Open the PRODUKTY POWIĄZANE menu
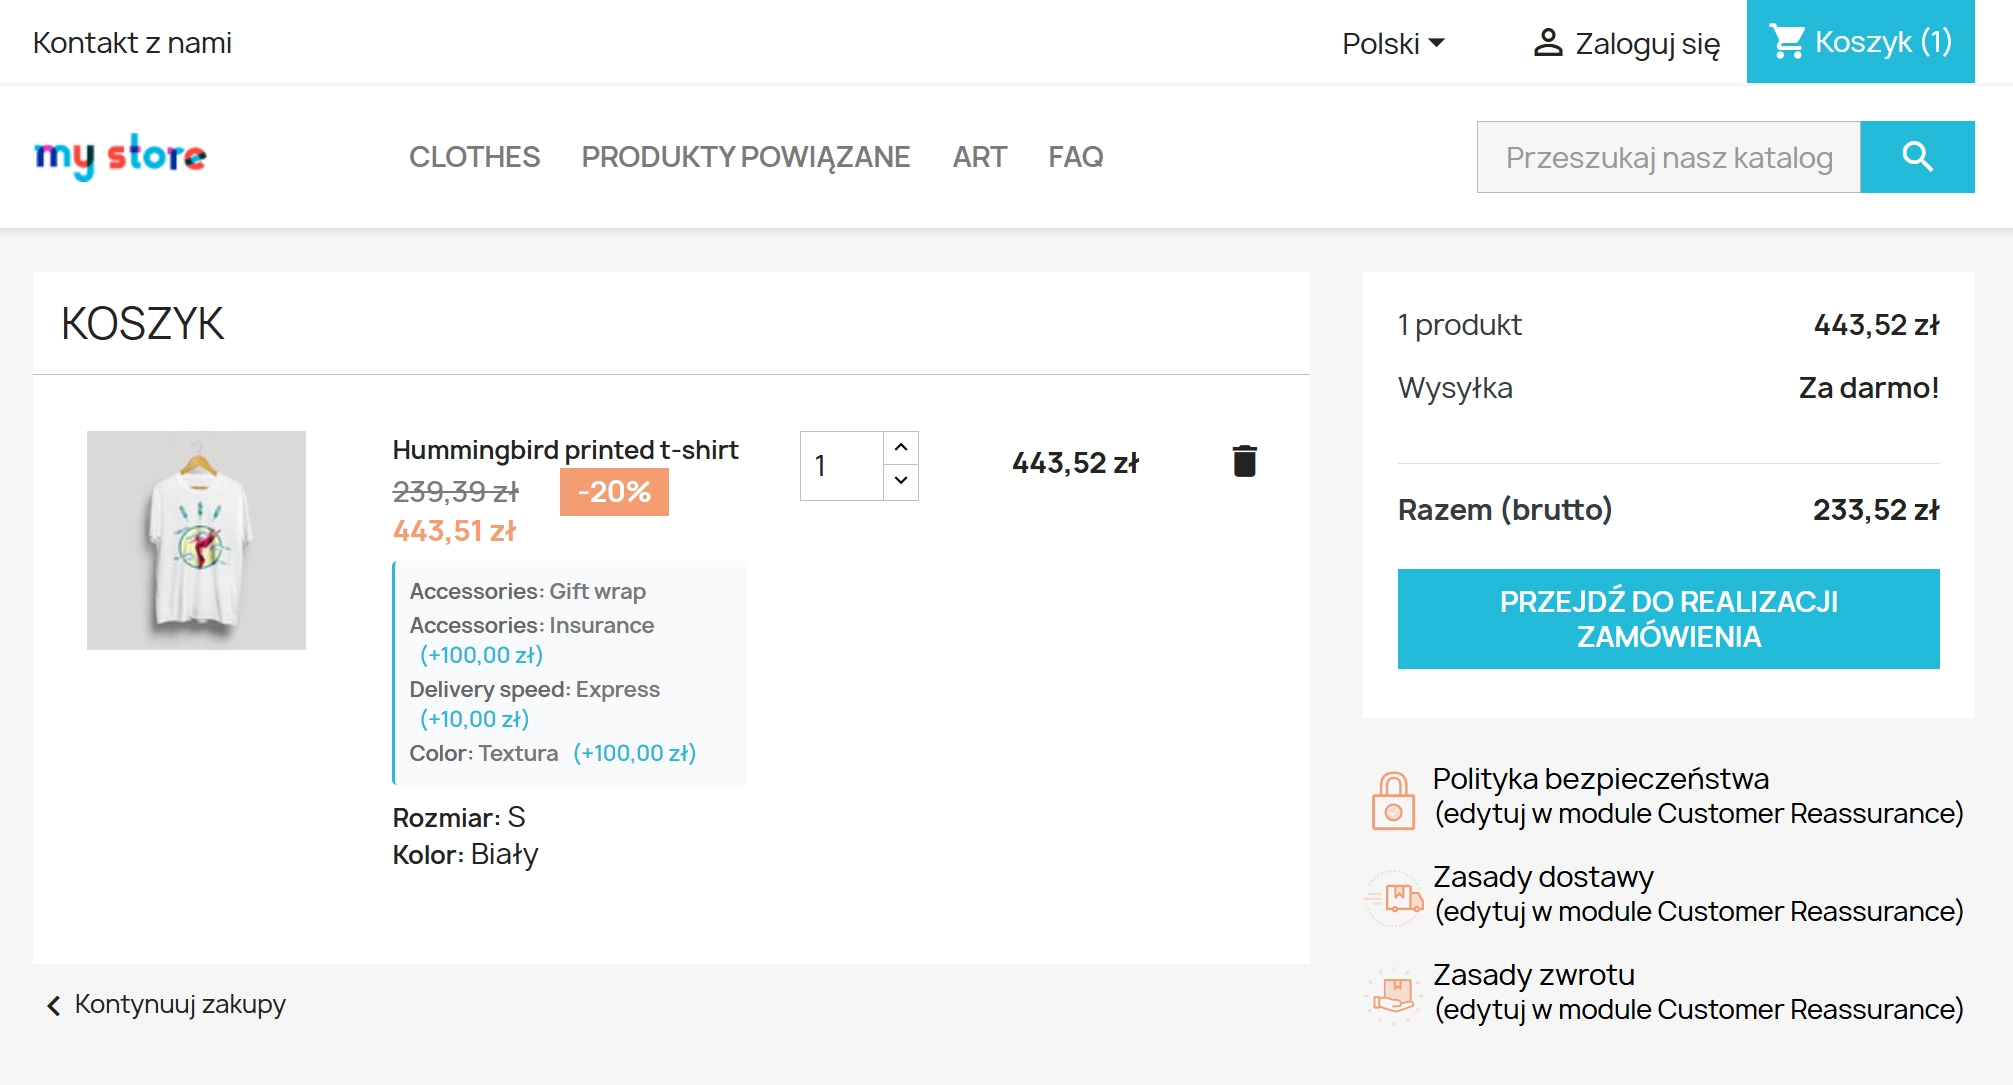Image resolution: width=2013 pixels, height=1085 pixels. click(745, 157)
